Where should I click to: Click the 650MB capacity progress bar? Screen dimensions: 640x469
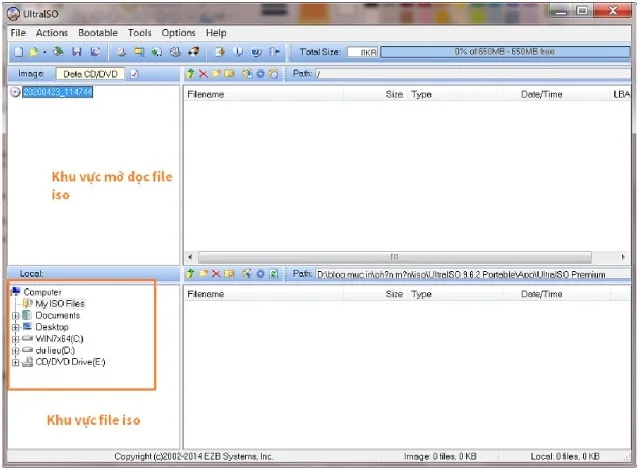point(505,52)
